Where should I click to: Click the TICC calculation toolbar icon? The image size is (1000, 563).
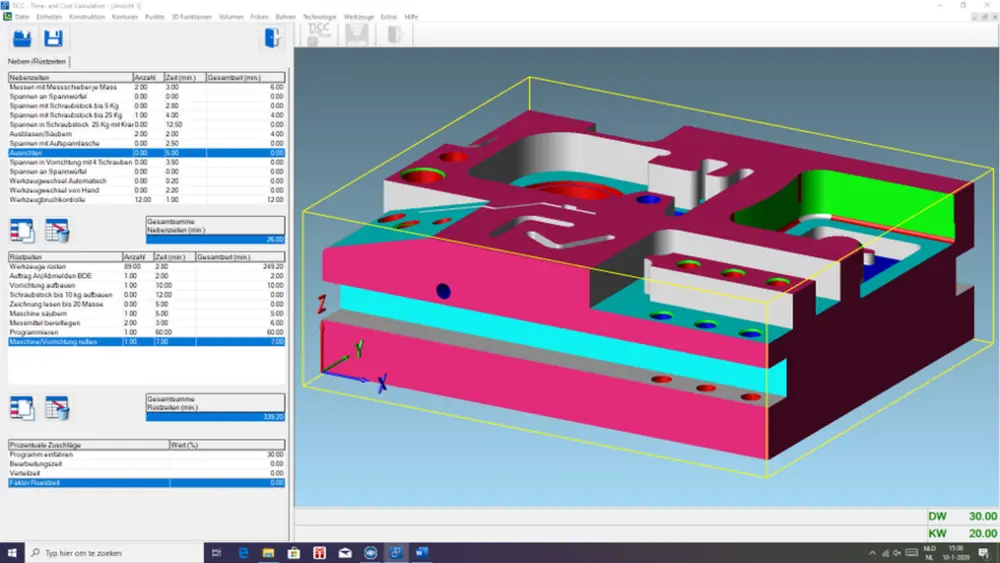[x=319, y=35]
